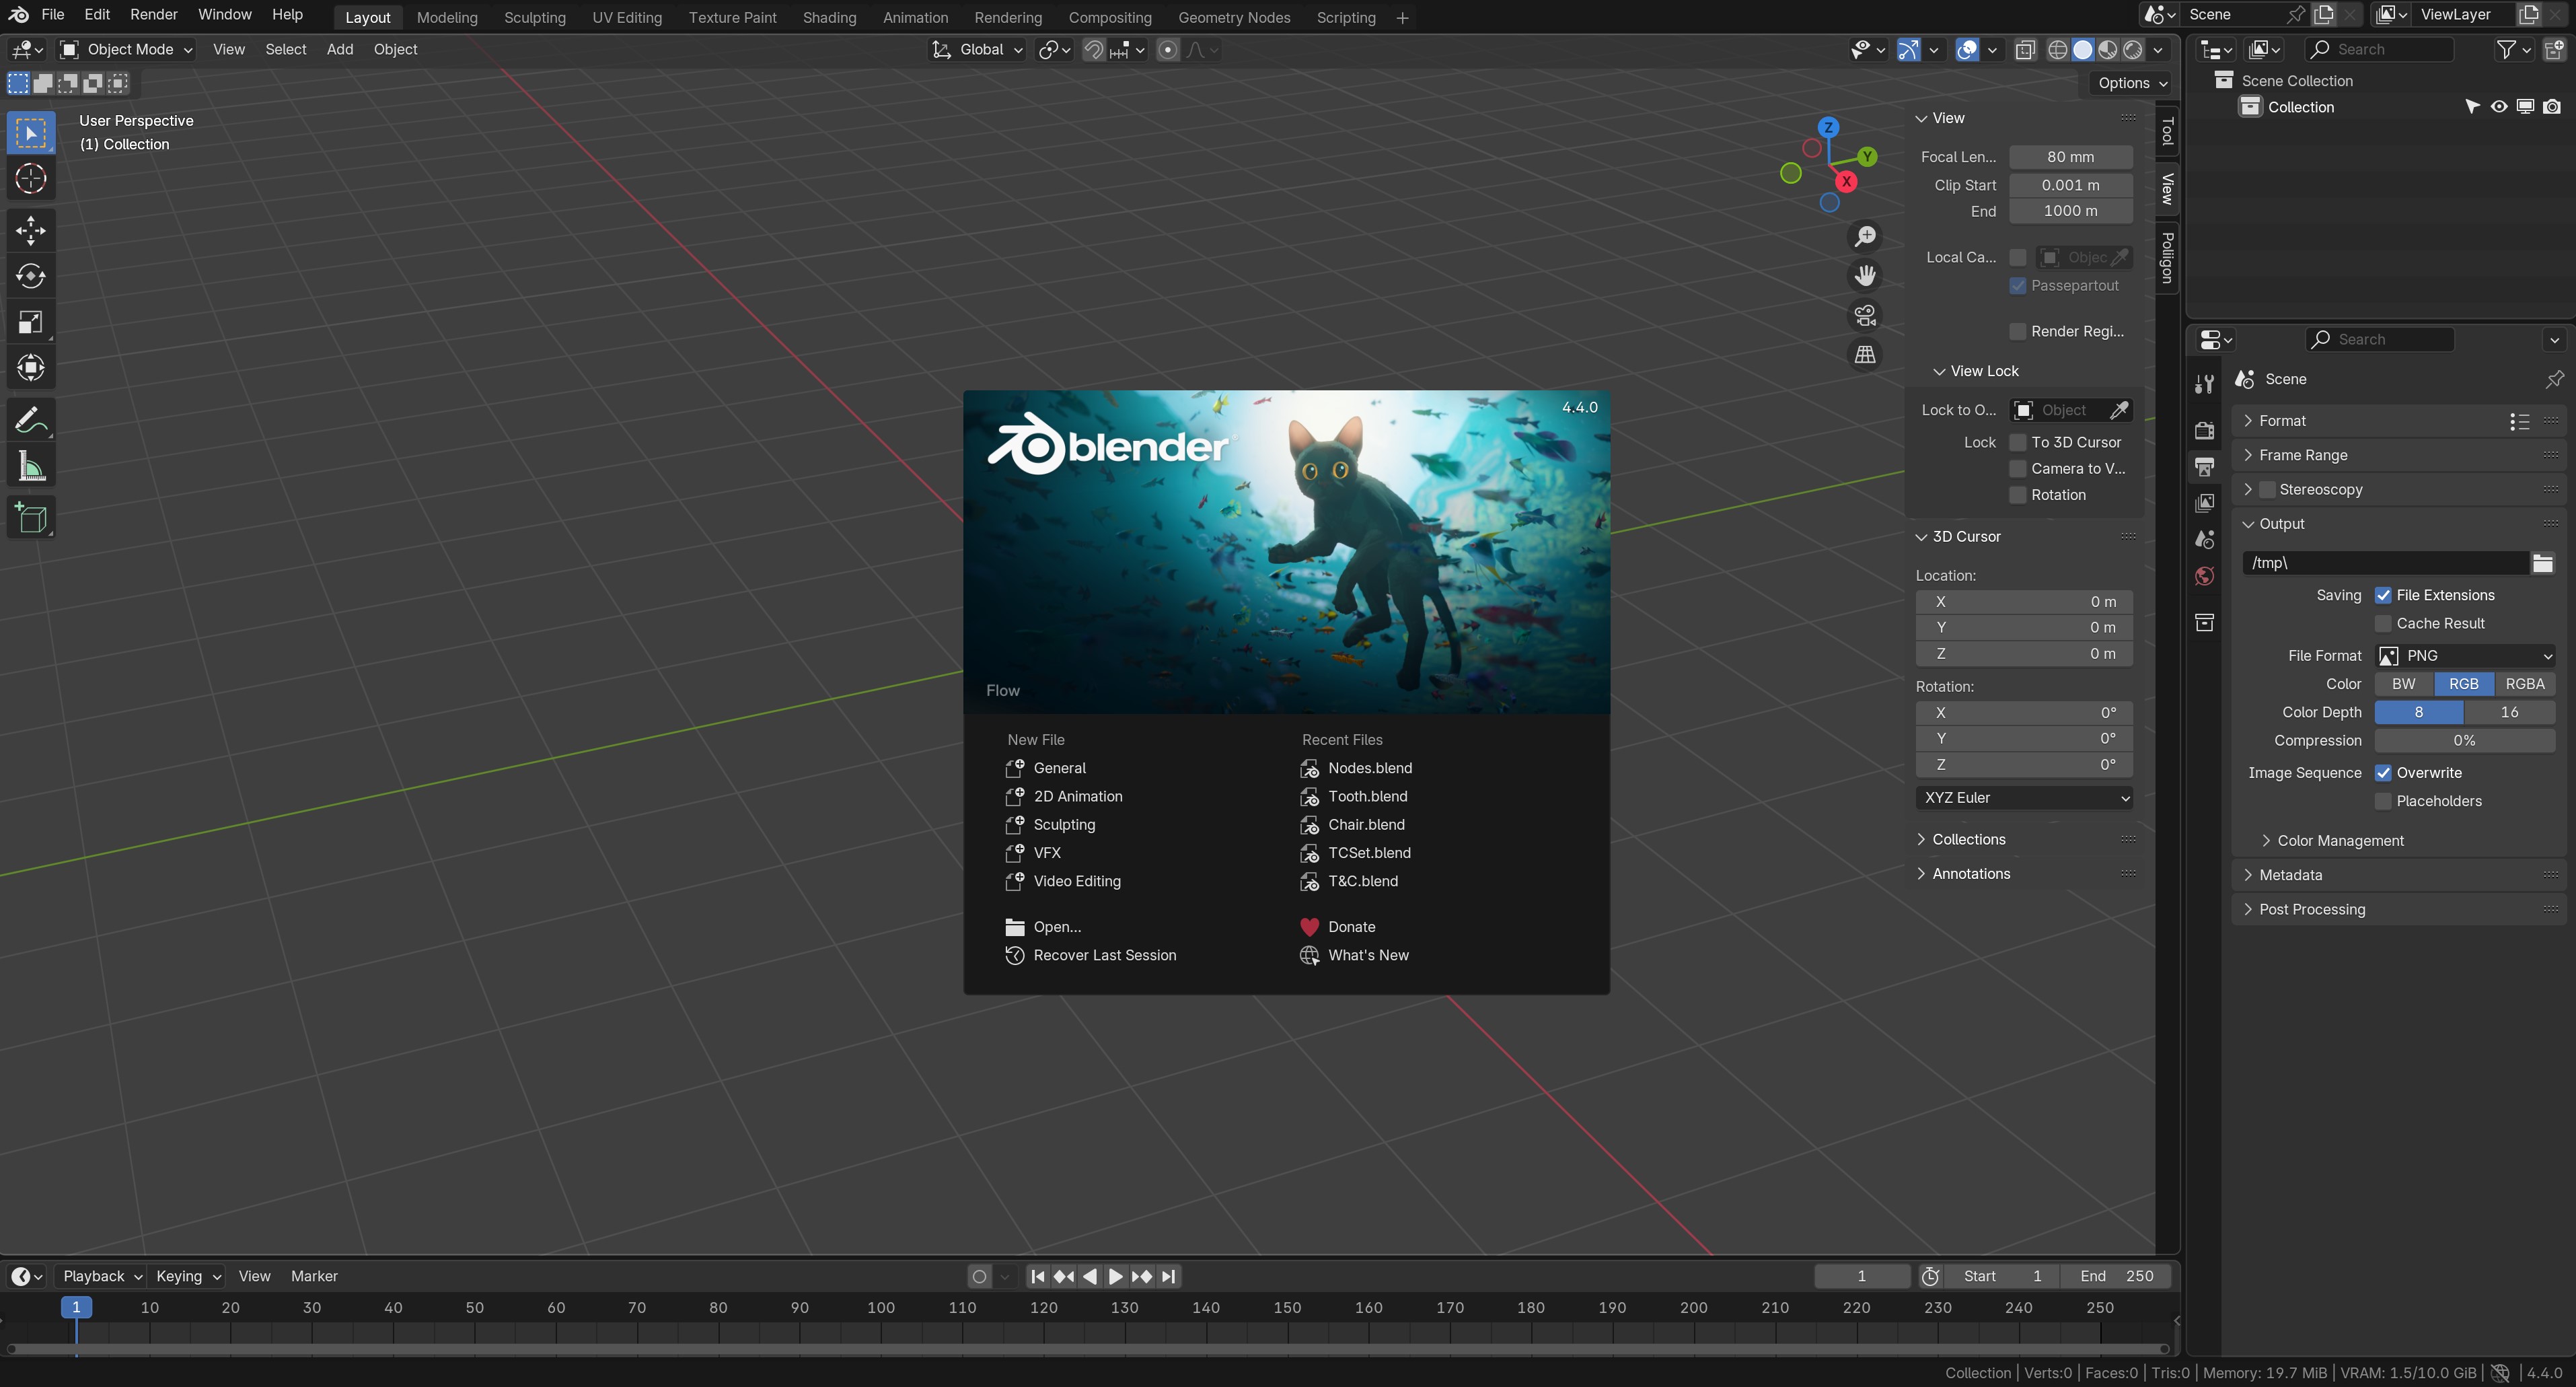Open the Render menu
2576x1387 pixels.
click(154, 15)
